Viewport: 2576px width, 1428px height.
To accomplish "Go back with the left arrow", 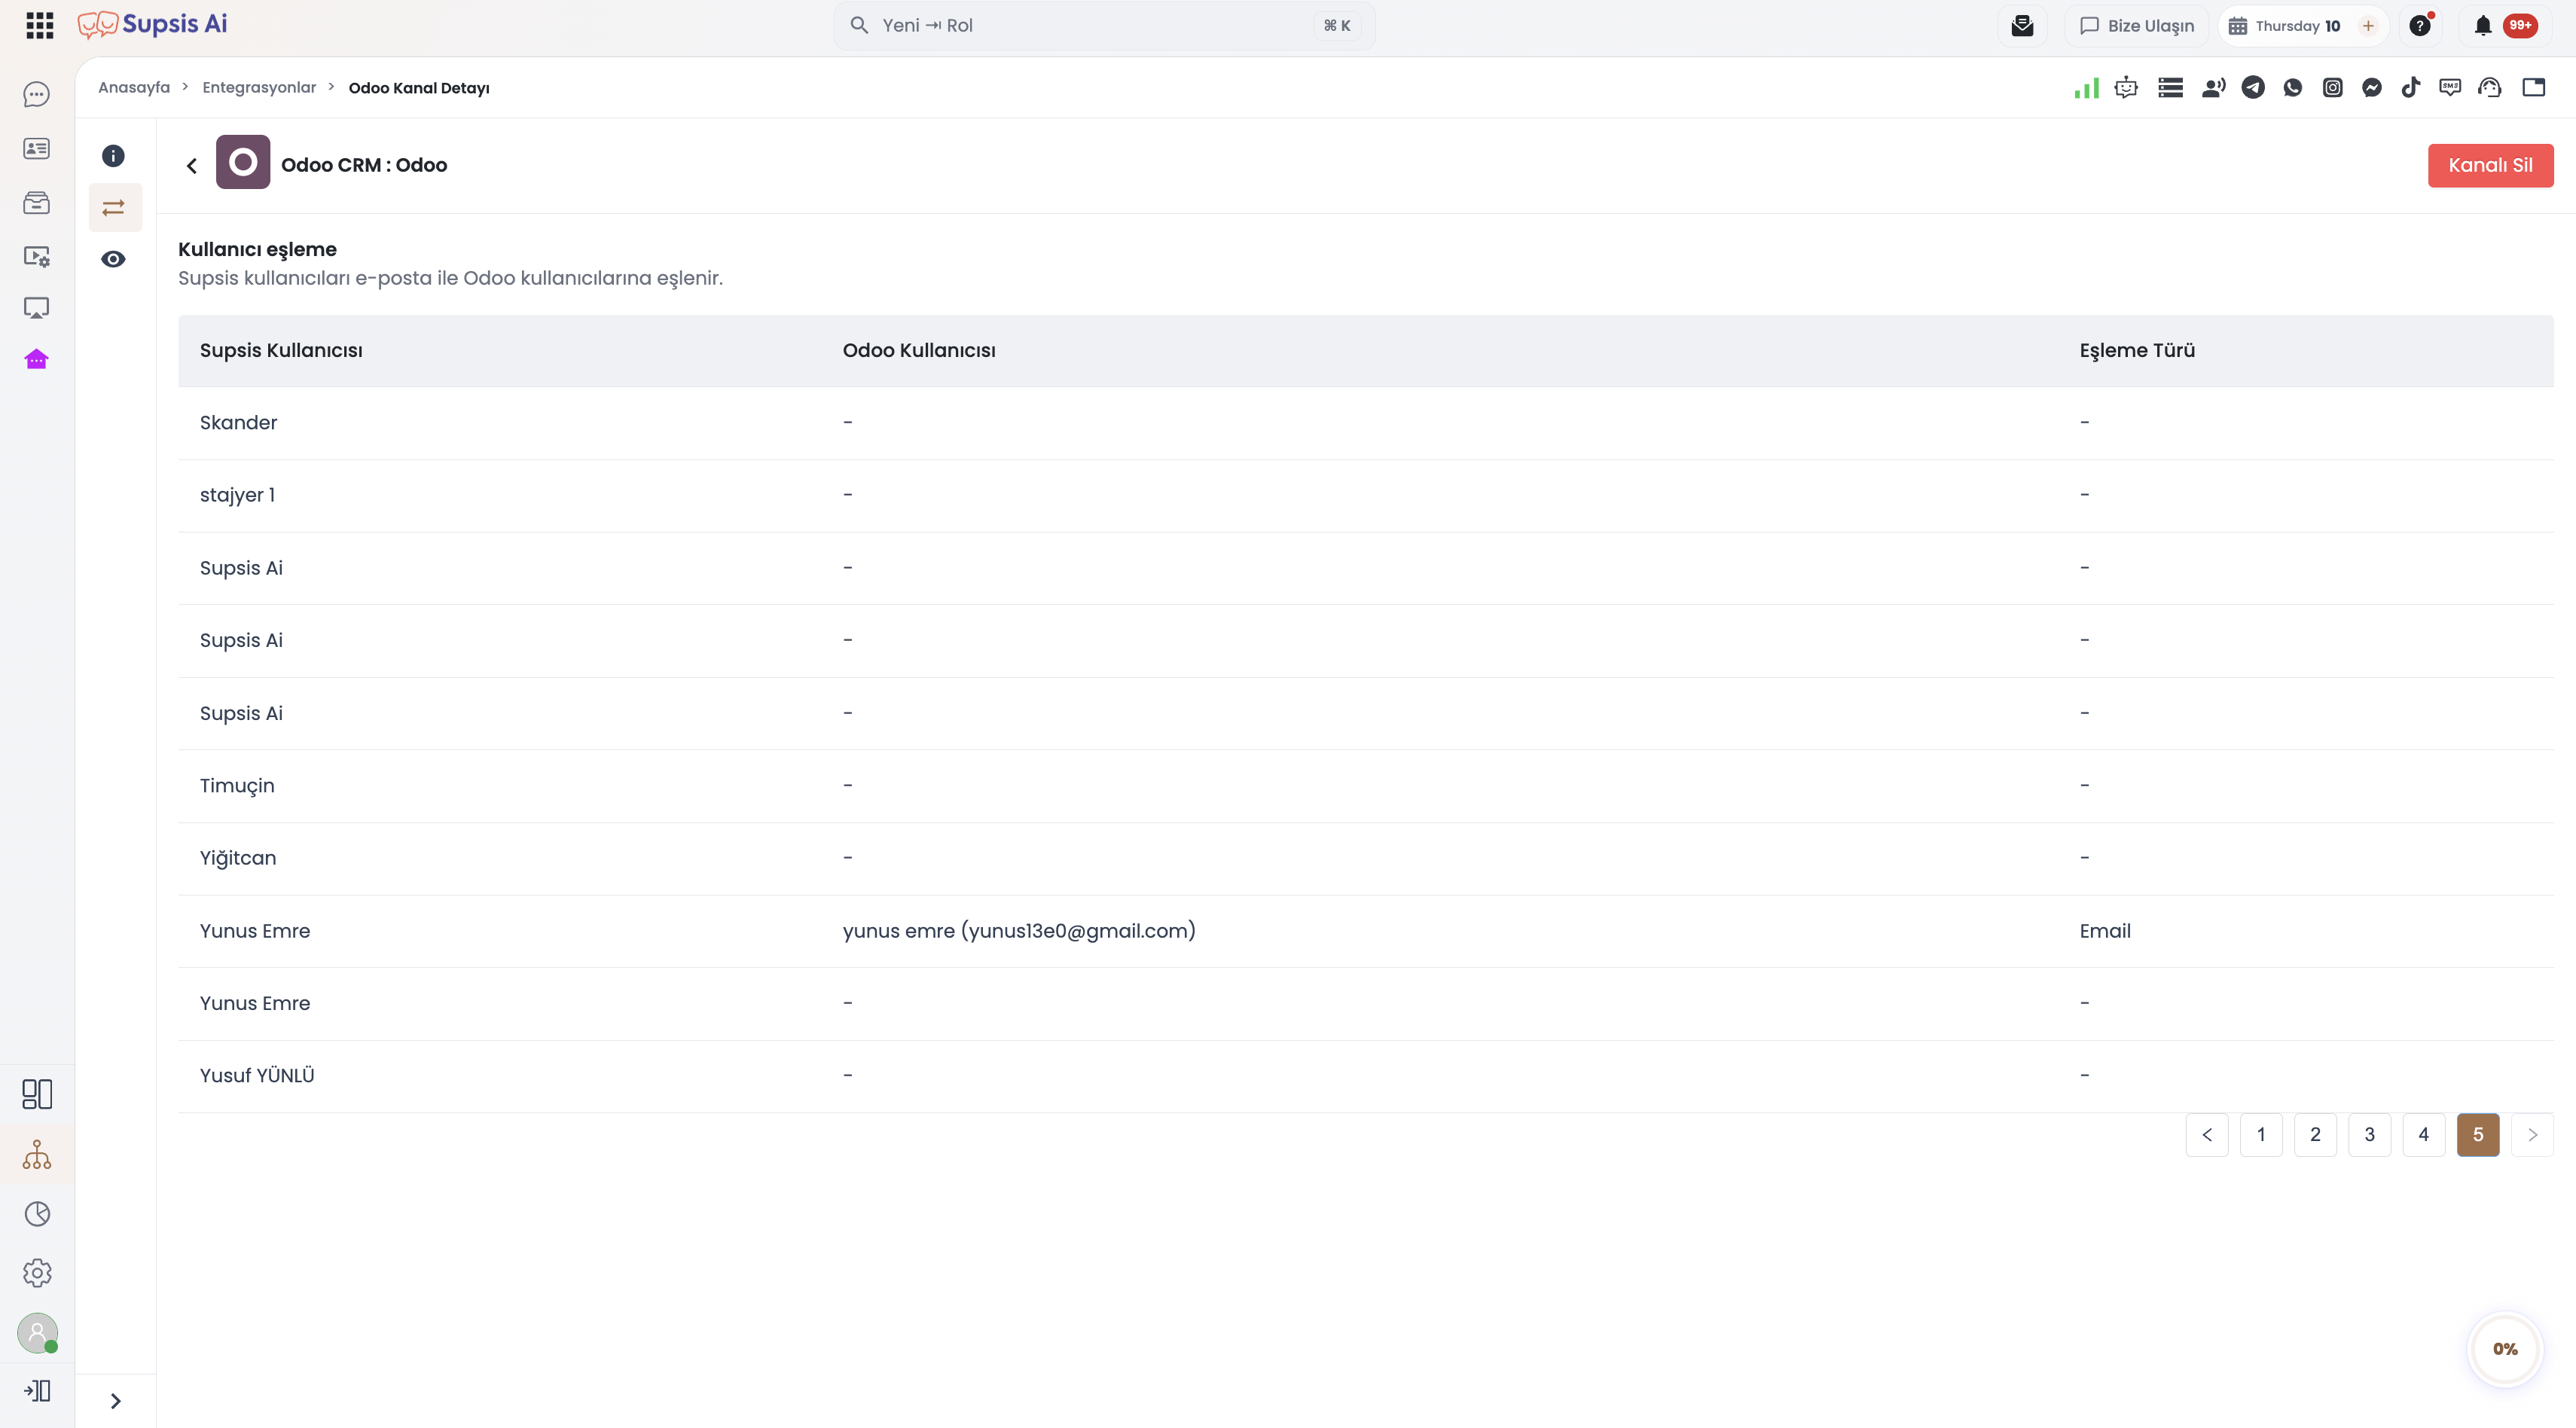I will [192, 166].
